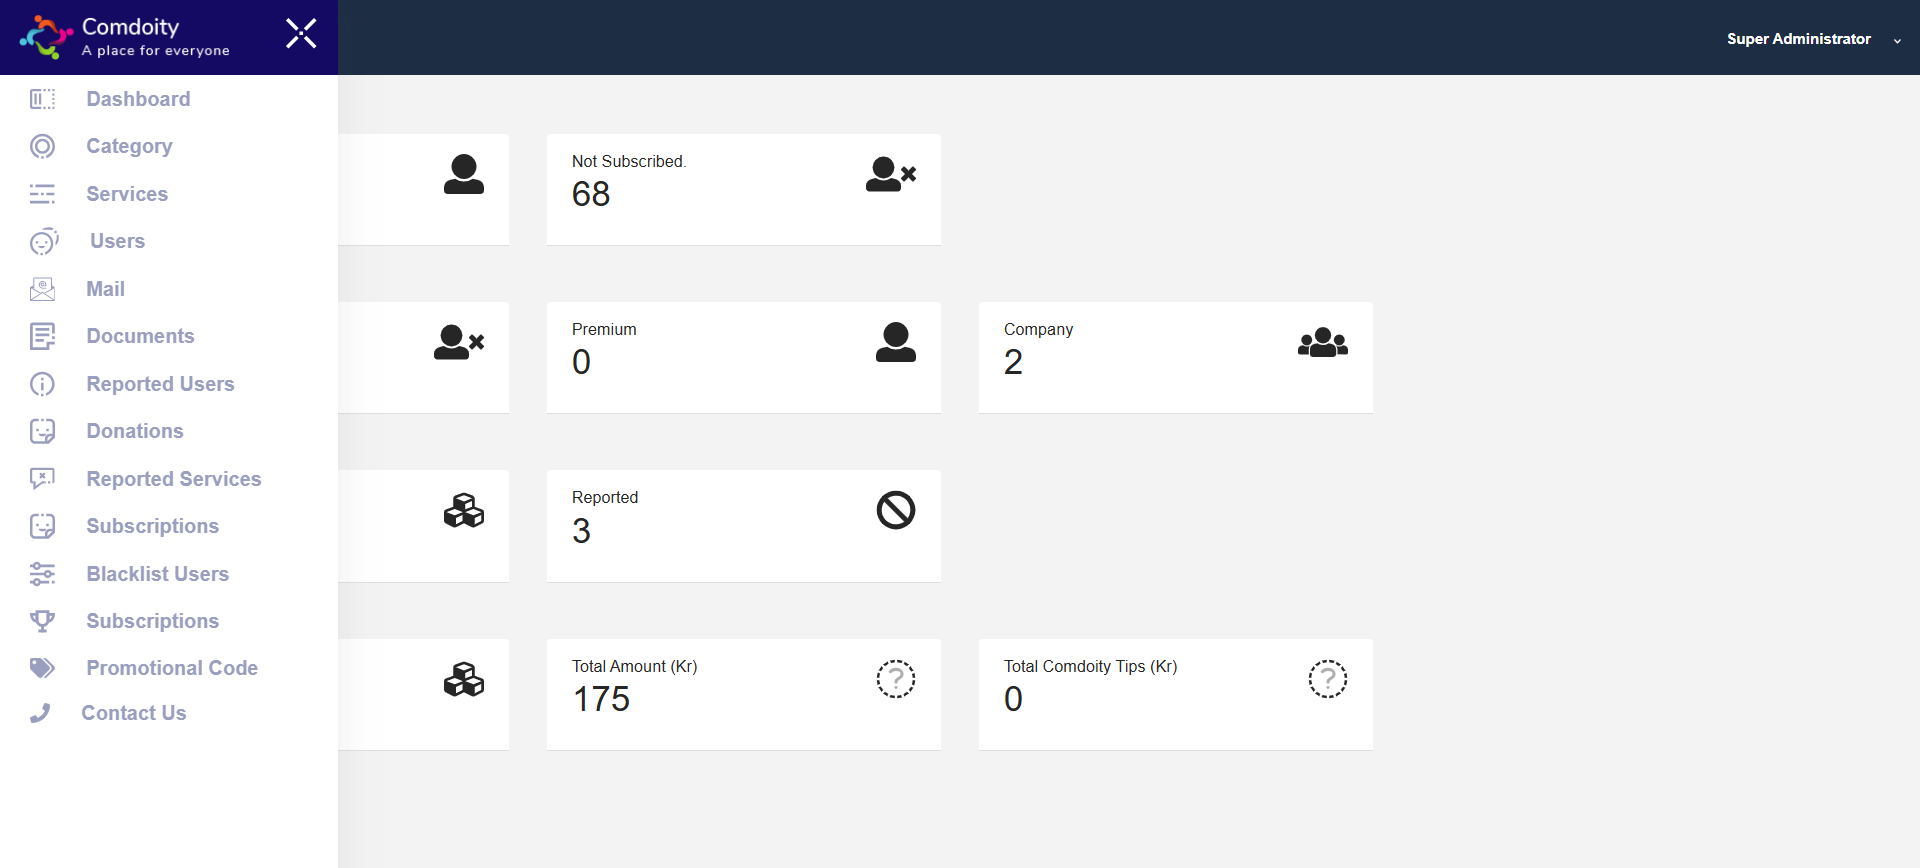Click the Mail envelope icon
The height and width of the screenshot is (868, 1920).
coord(42,289)
